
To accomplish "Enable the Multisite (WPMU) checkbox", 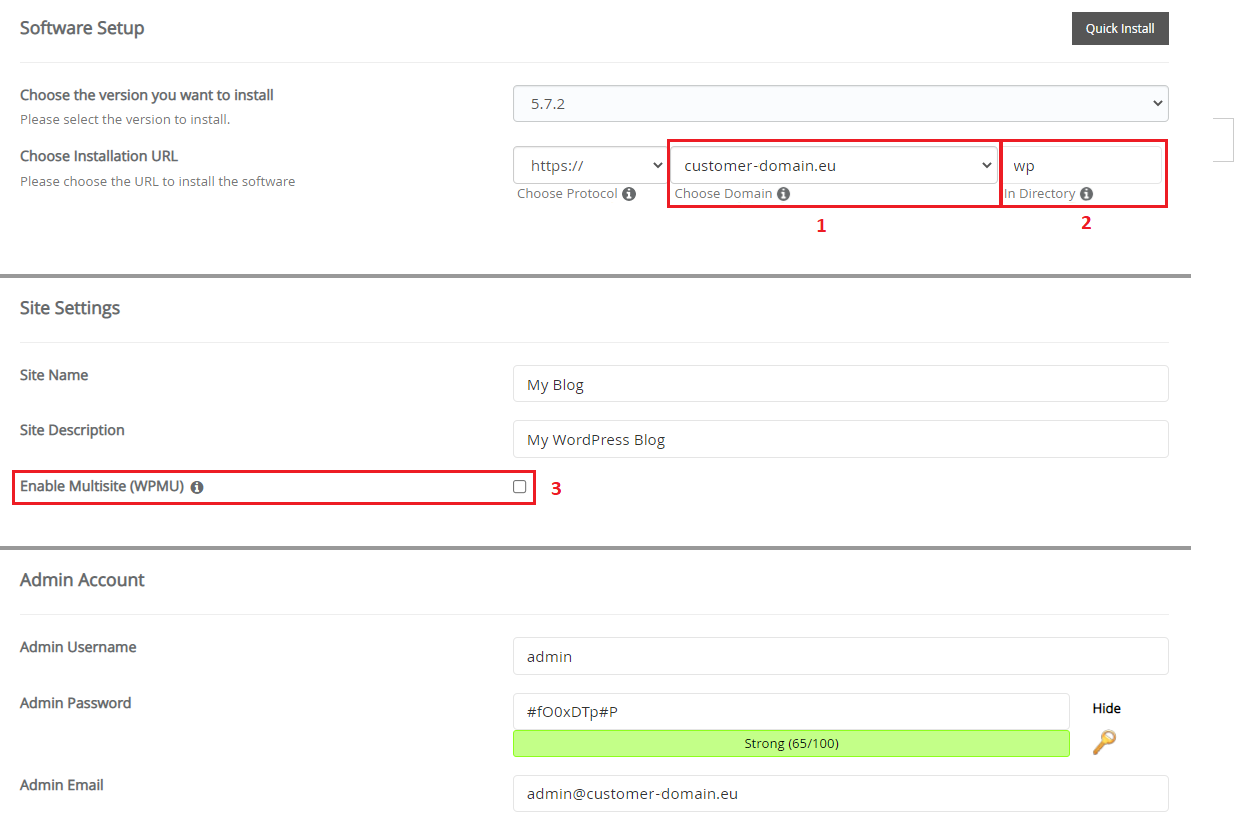I will (519, 487).
